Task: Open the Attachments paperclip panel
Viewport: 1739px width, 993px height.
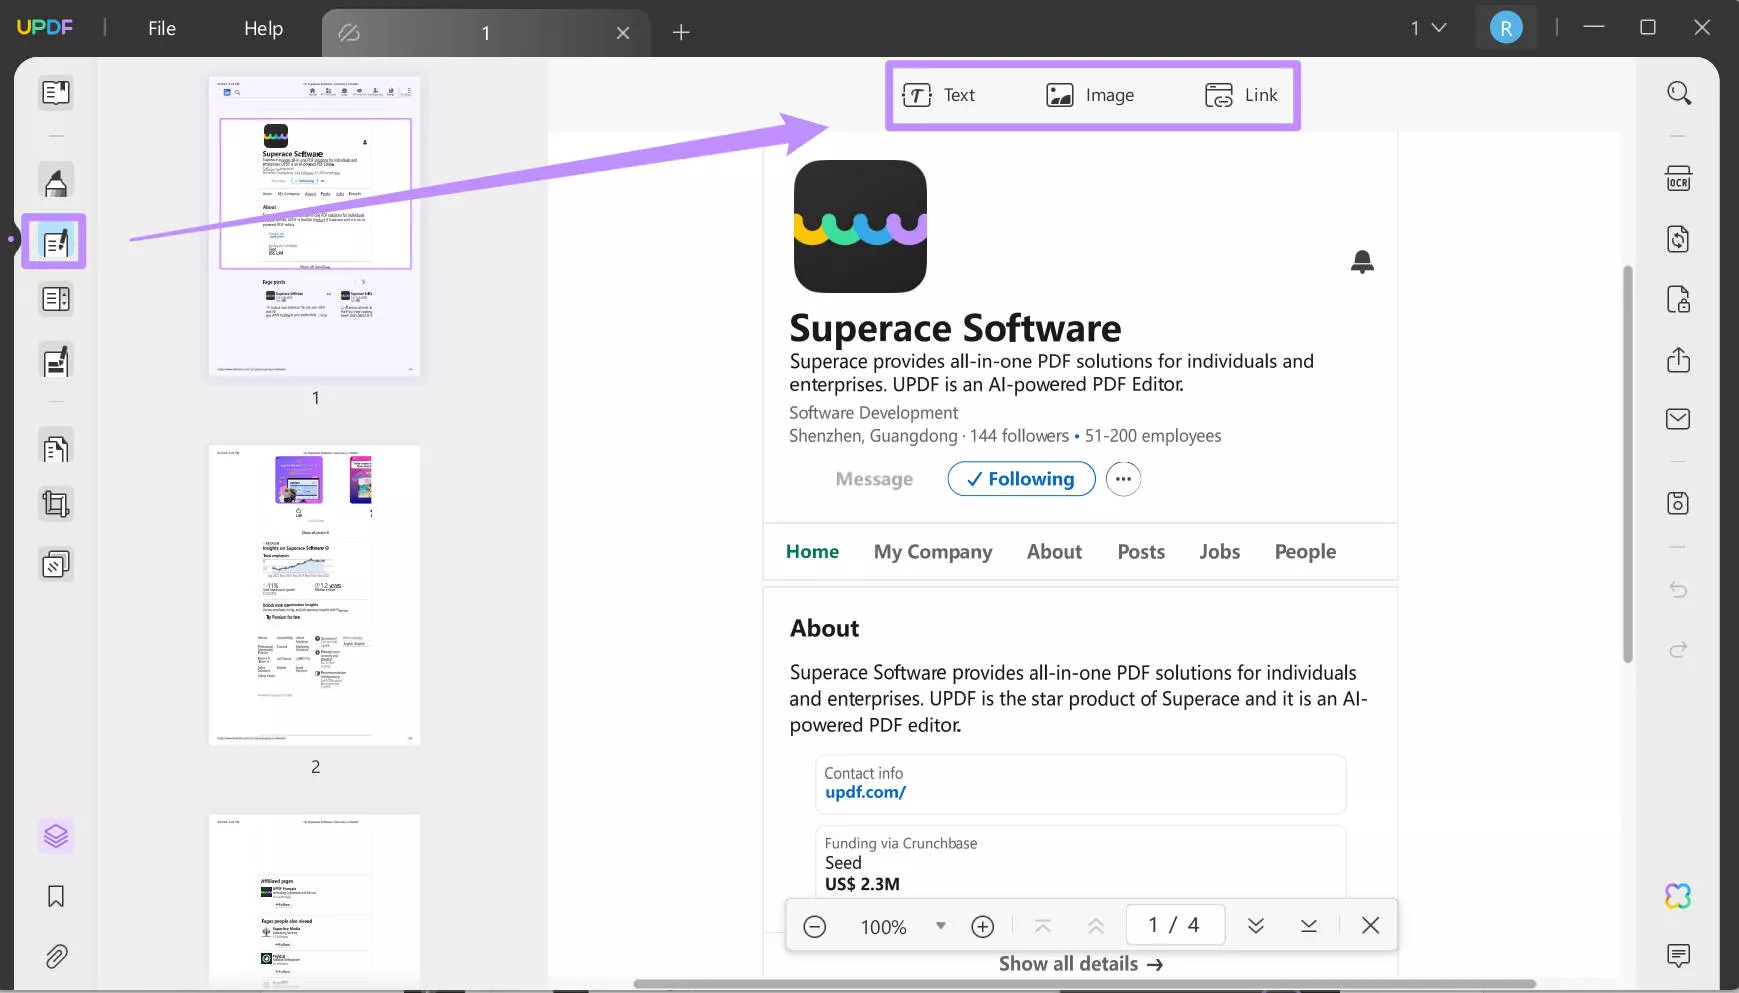Action: pyautogui.click(x=56, y=957)
